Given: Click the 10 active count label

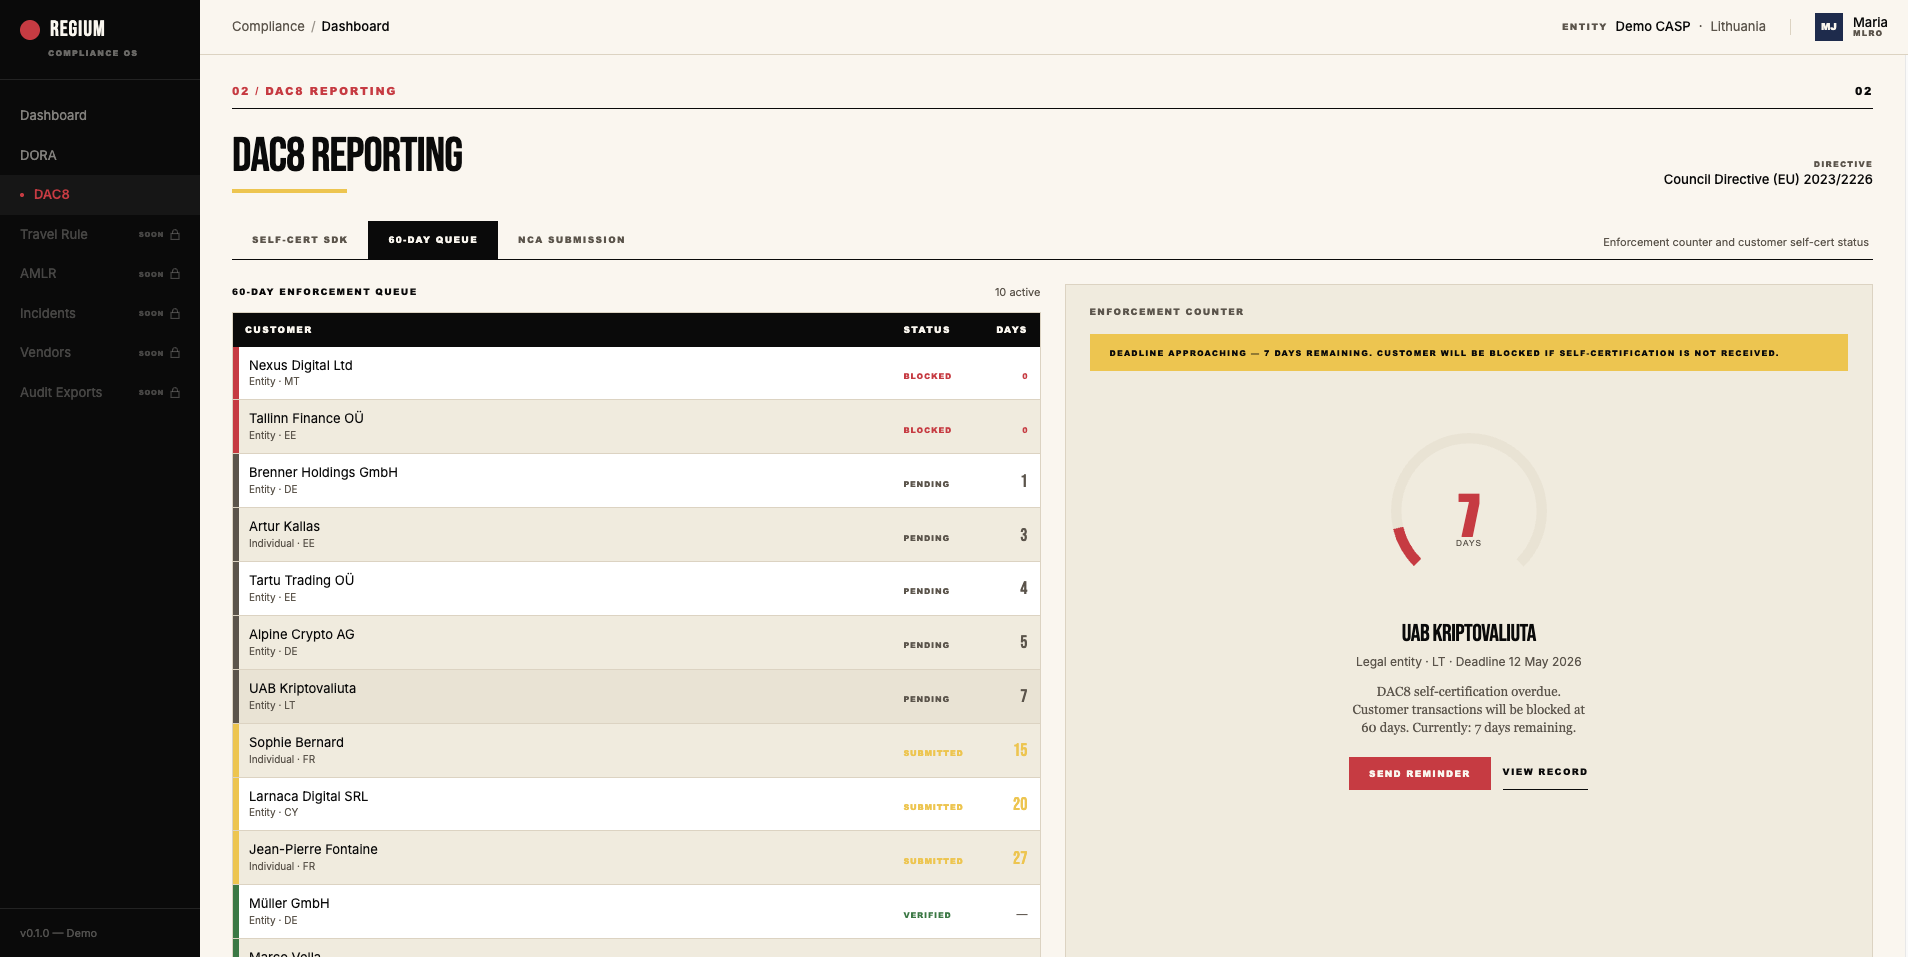Looking at the screenshot, I should click(1017, 292).
